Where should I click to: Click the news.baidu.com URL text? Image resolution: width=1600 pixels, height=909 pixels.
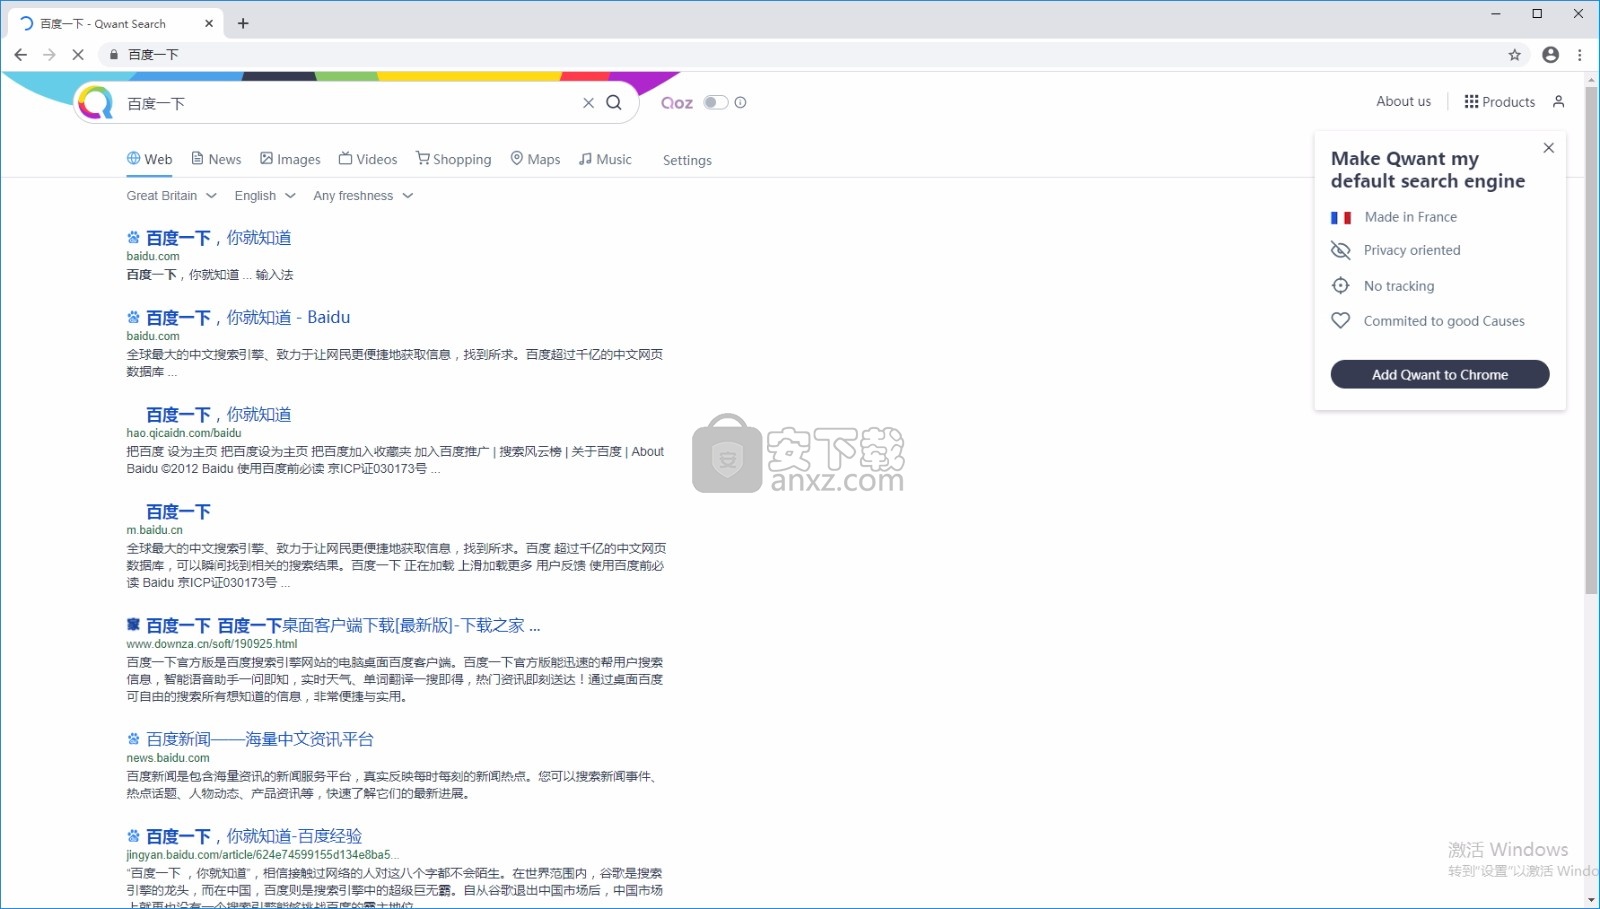168,758
